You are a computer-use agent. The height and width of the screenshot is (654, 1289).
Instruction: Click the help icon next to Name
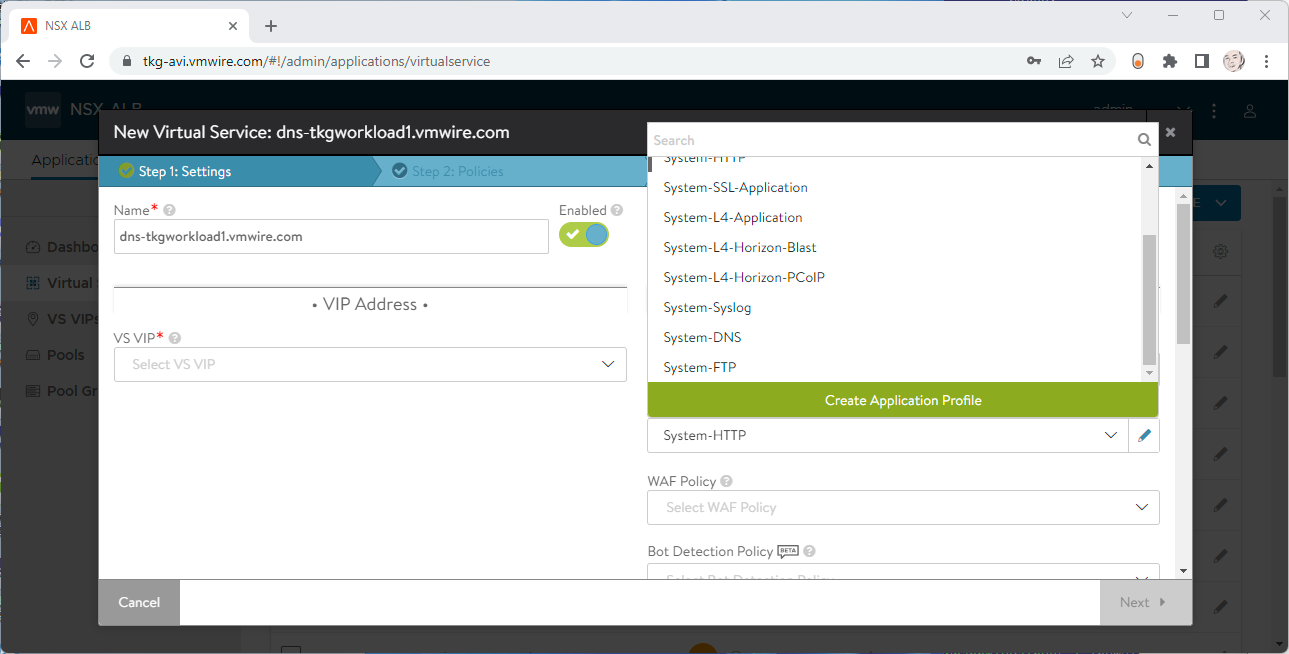pos(170,211)
